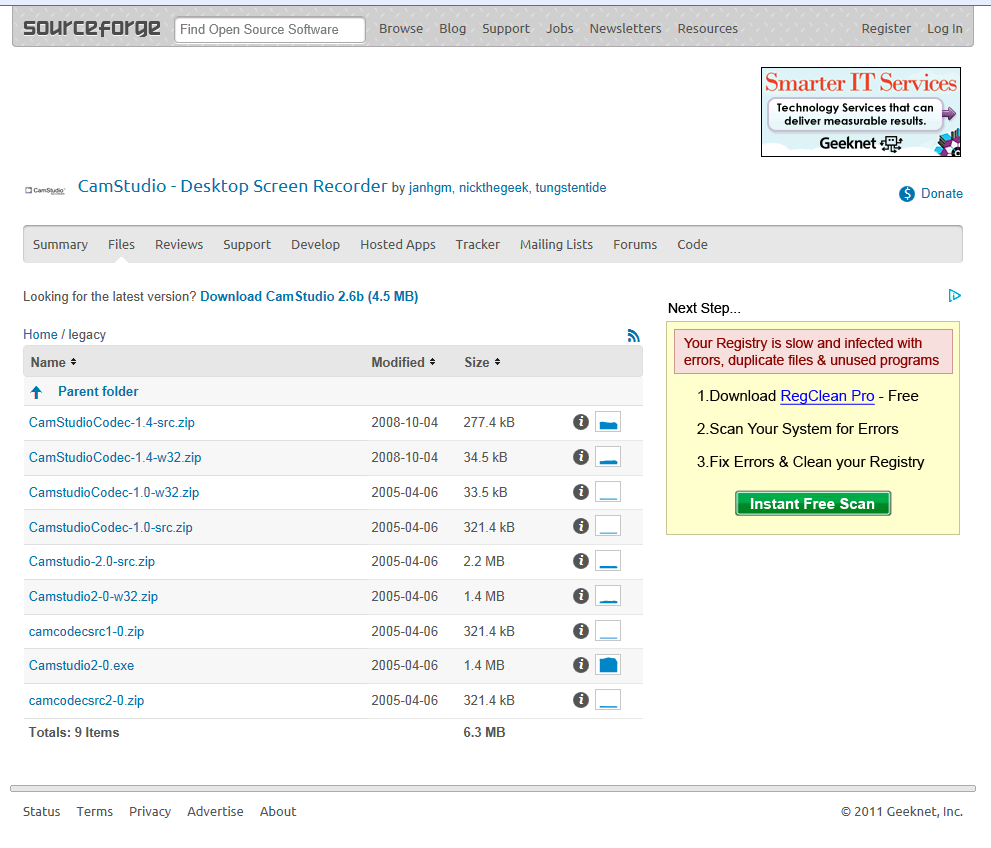Viewport: 991px width, 848px height.
Task: Click the CamStudio project logo
Action: pyautogui.click(x=45, y=190)
